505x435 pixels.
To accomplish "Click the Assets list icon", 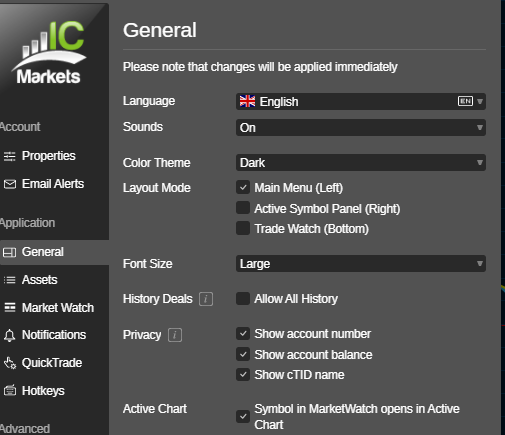I will pyautogui.click(x=10, y=280).
